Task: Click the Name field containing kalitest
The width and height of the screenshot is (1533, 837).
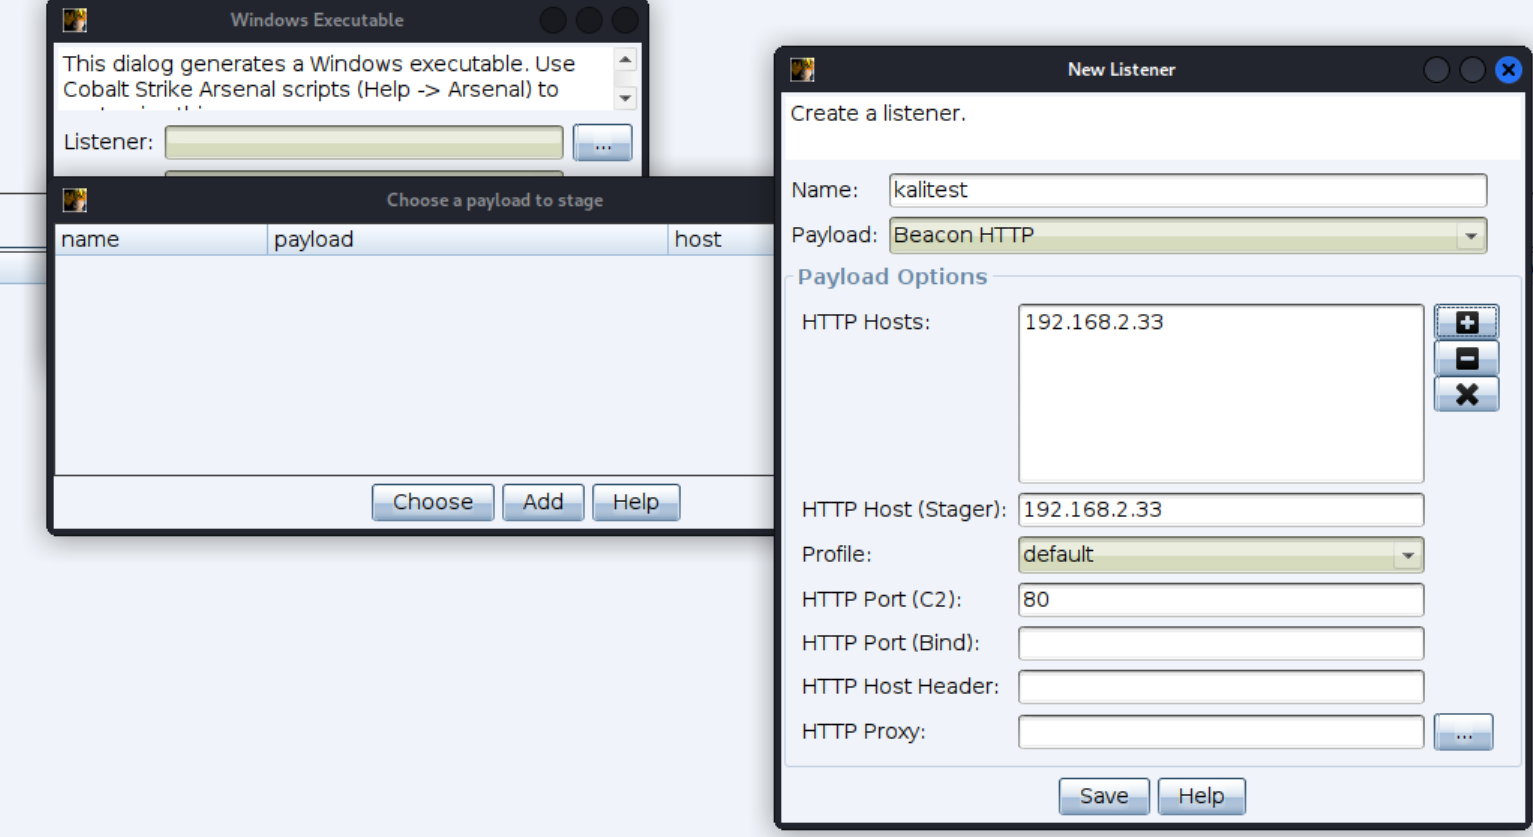Action: click(x=1187, y=190)
